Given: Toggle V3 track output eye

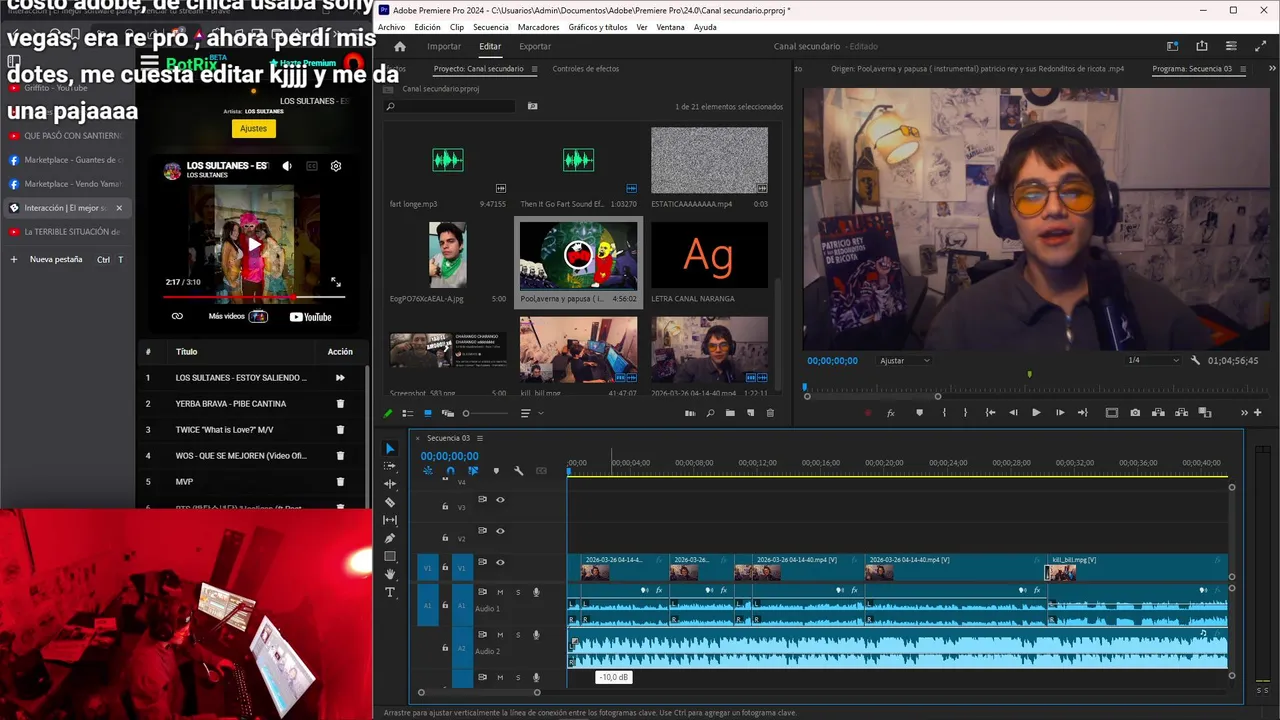Looking at the screenshot, I should pos(500,500).
